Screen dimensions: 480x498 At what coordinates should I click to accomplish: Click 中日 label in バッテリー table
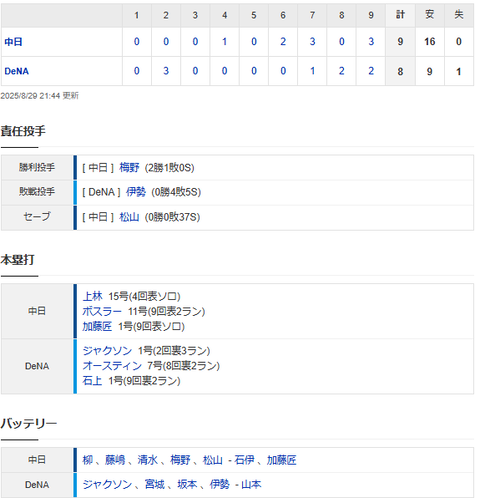(x=37, y=460)
